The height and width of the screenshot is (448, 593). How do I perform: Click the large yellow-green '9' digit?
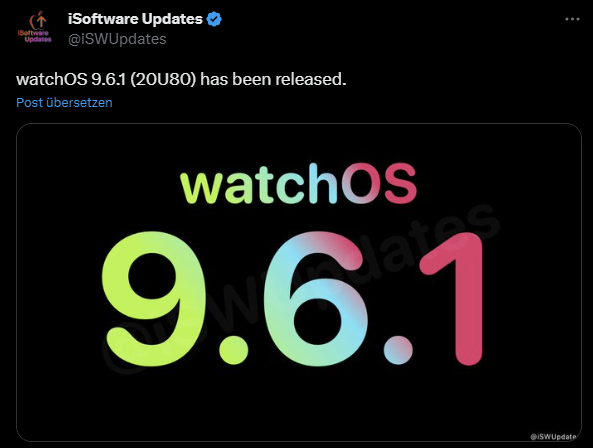[154, 299]
